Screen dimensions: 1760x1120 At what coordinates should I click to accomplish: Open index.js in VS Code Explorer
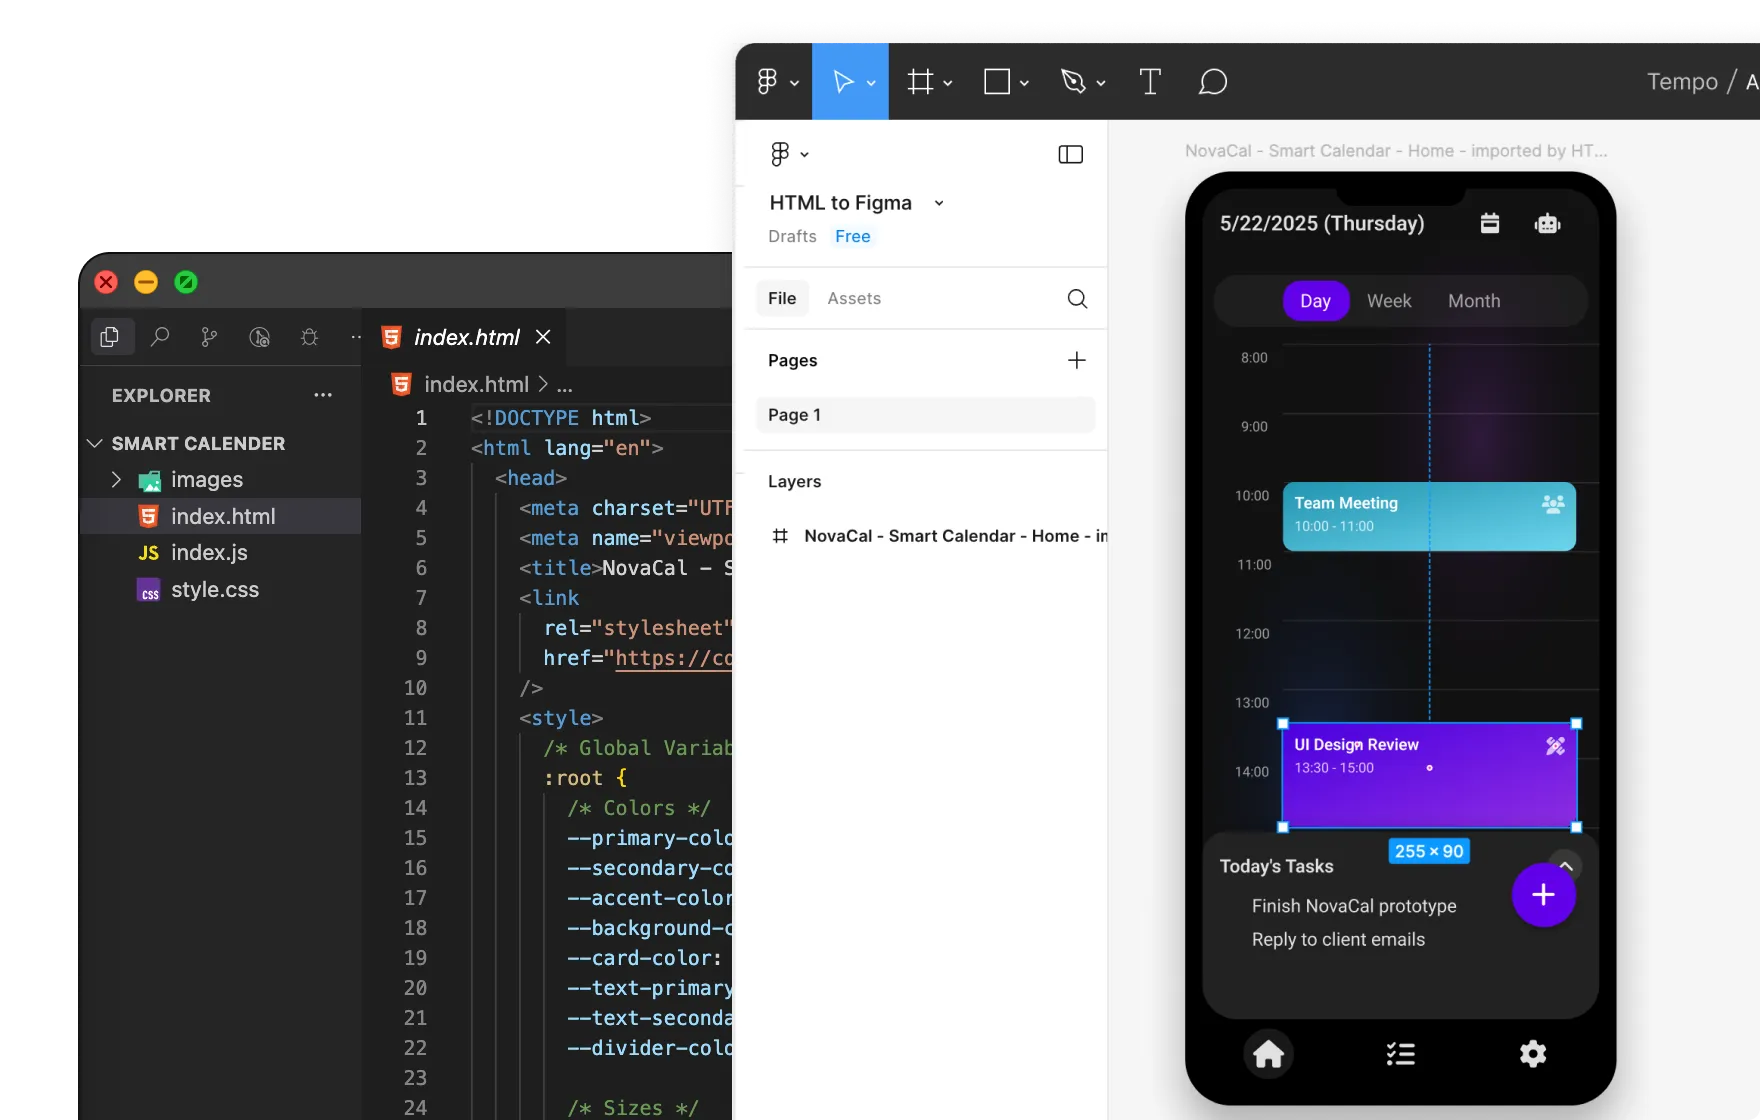[220, 553]
